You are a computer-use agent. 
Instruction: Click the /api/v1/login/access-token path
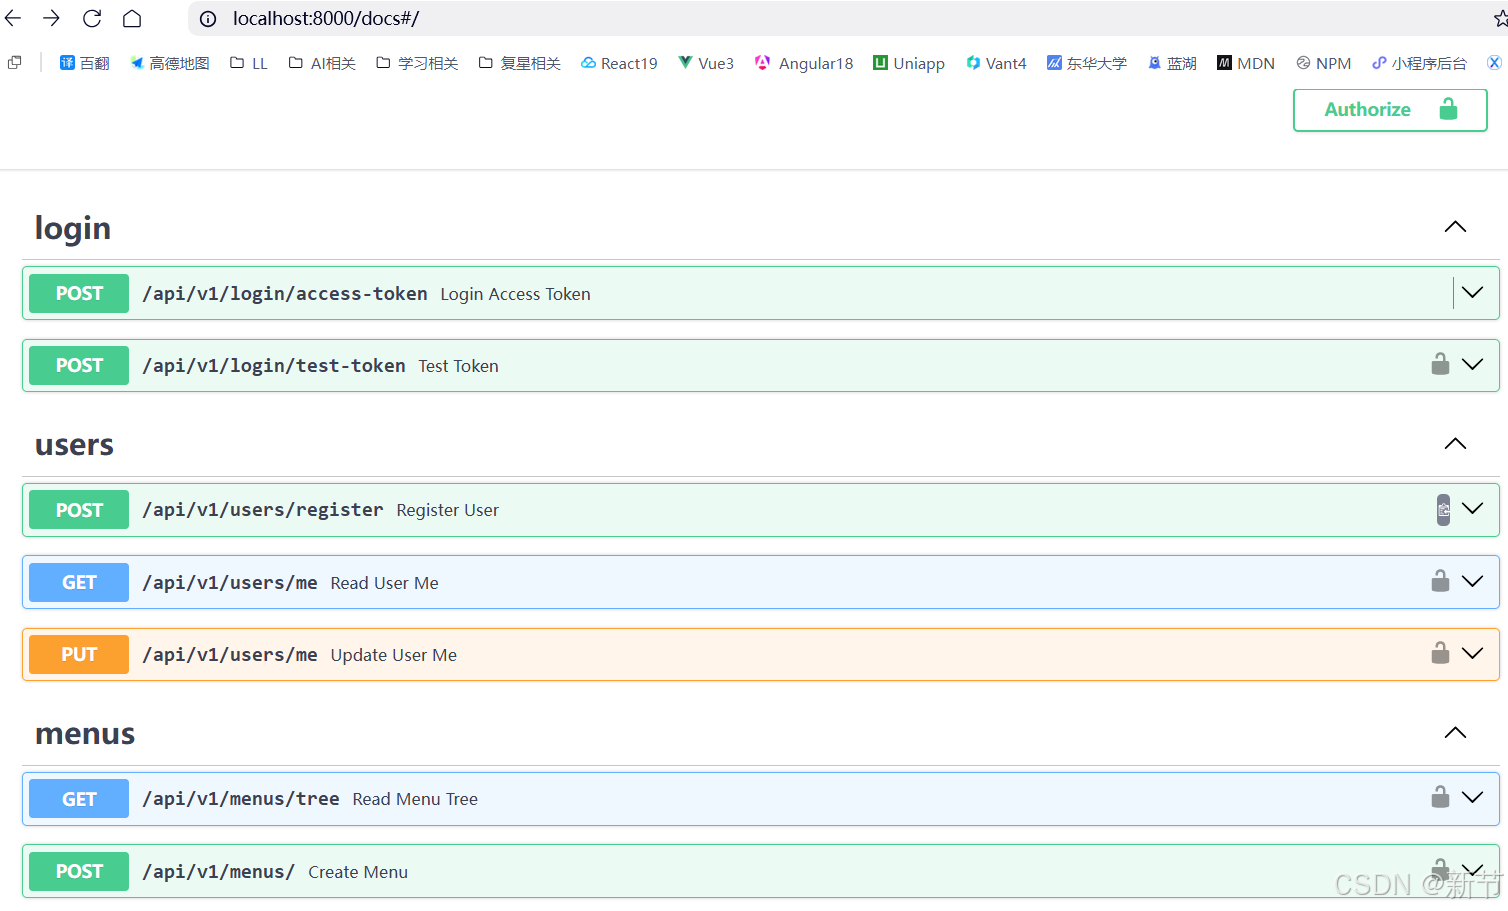285,293
